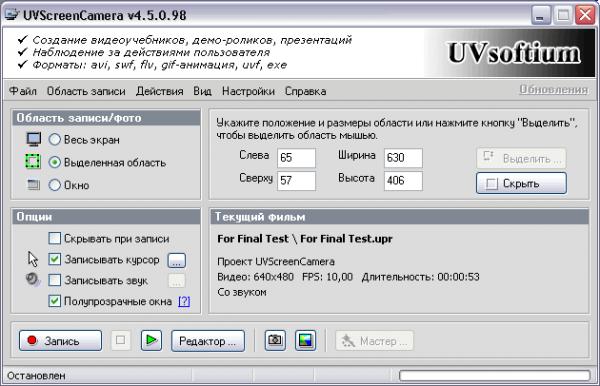Click the sound speaker icon in options
The height and width of the screenshot is (386, 600).
(33, 280)
